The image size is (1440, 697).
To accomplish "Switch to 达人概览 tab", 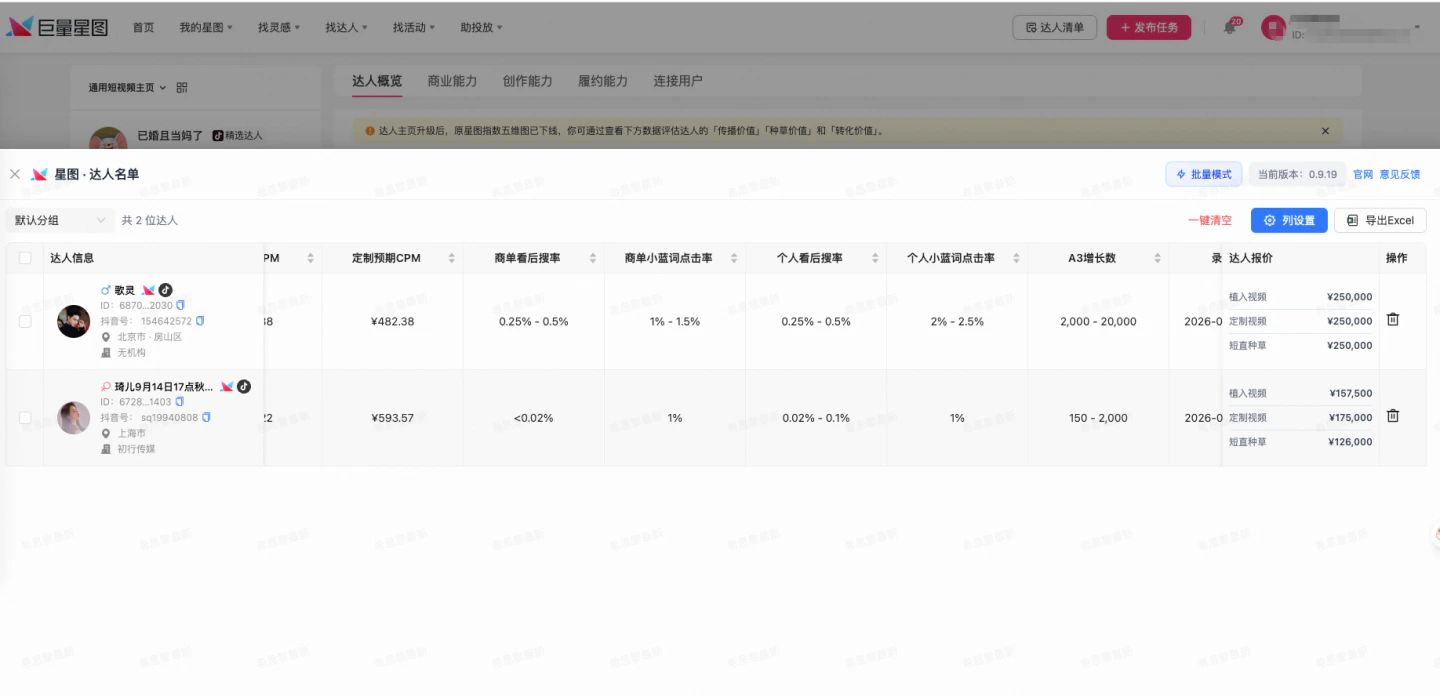I will pyautogui.click(x=377, y=81).
